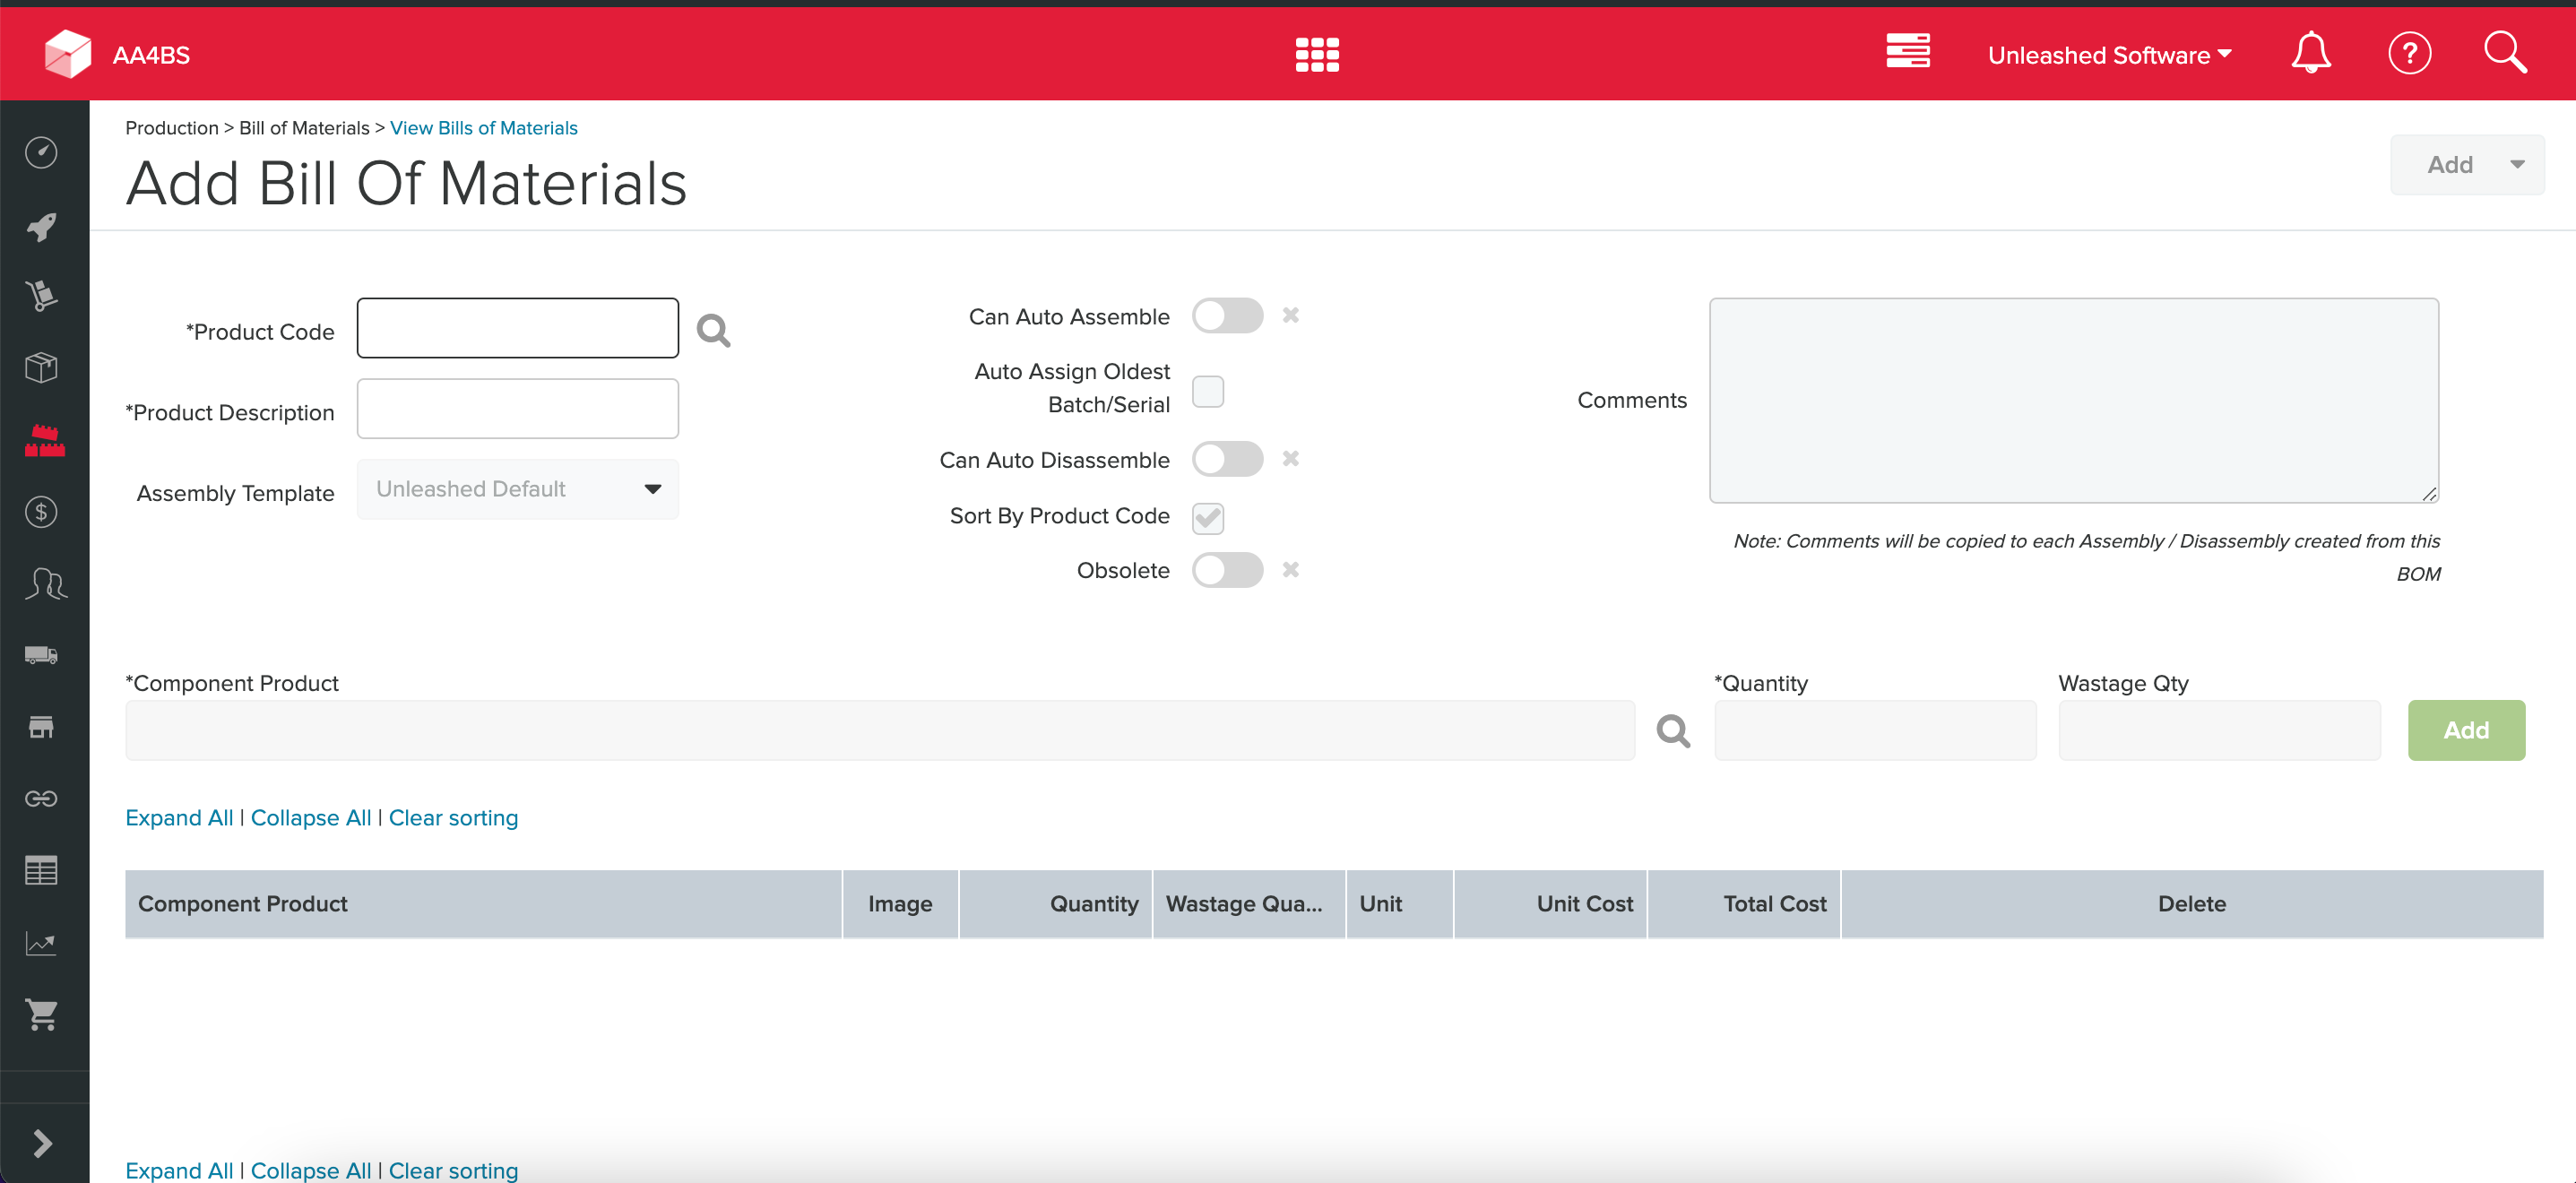This screenshot has height=1183, width=2576.
Task: Open notifications bell
Action: click(x=2311, y=53)
